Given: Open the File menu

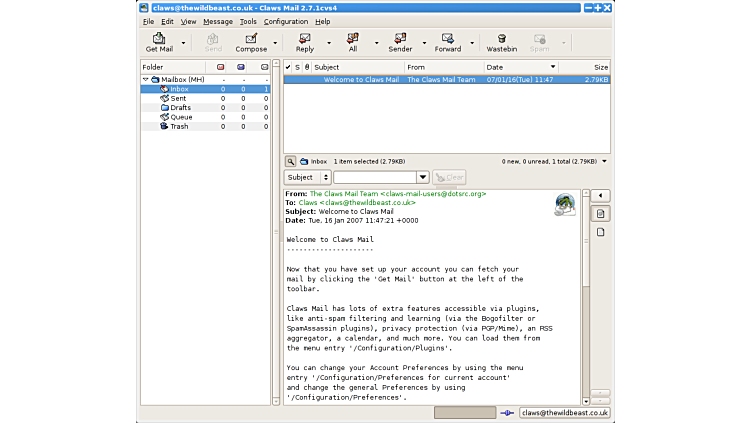Looking at the screenshot, I should [x=148, y=22].
